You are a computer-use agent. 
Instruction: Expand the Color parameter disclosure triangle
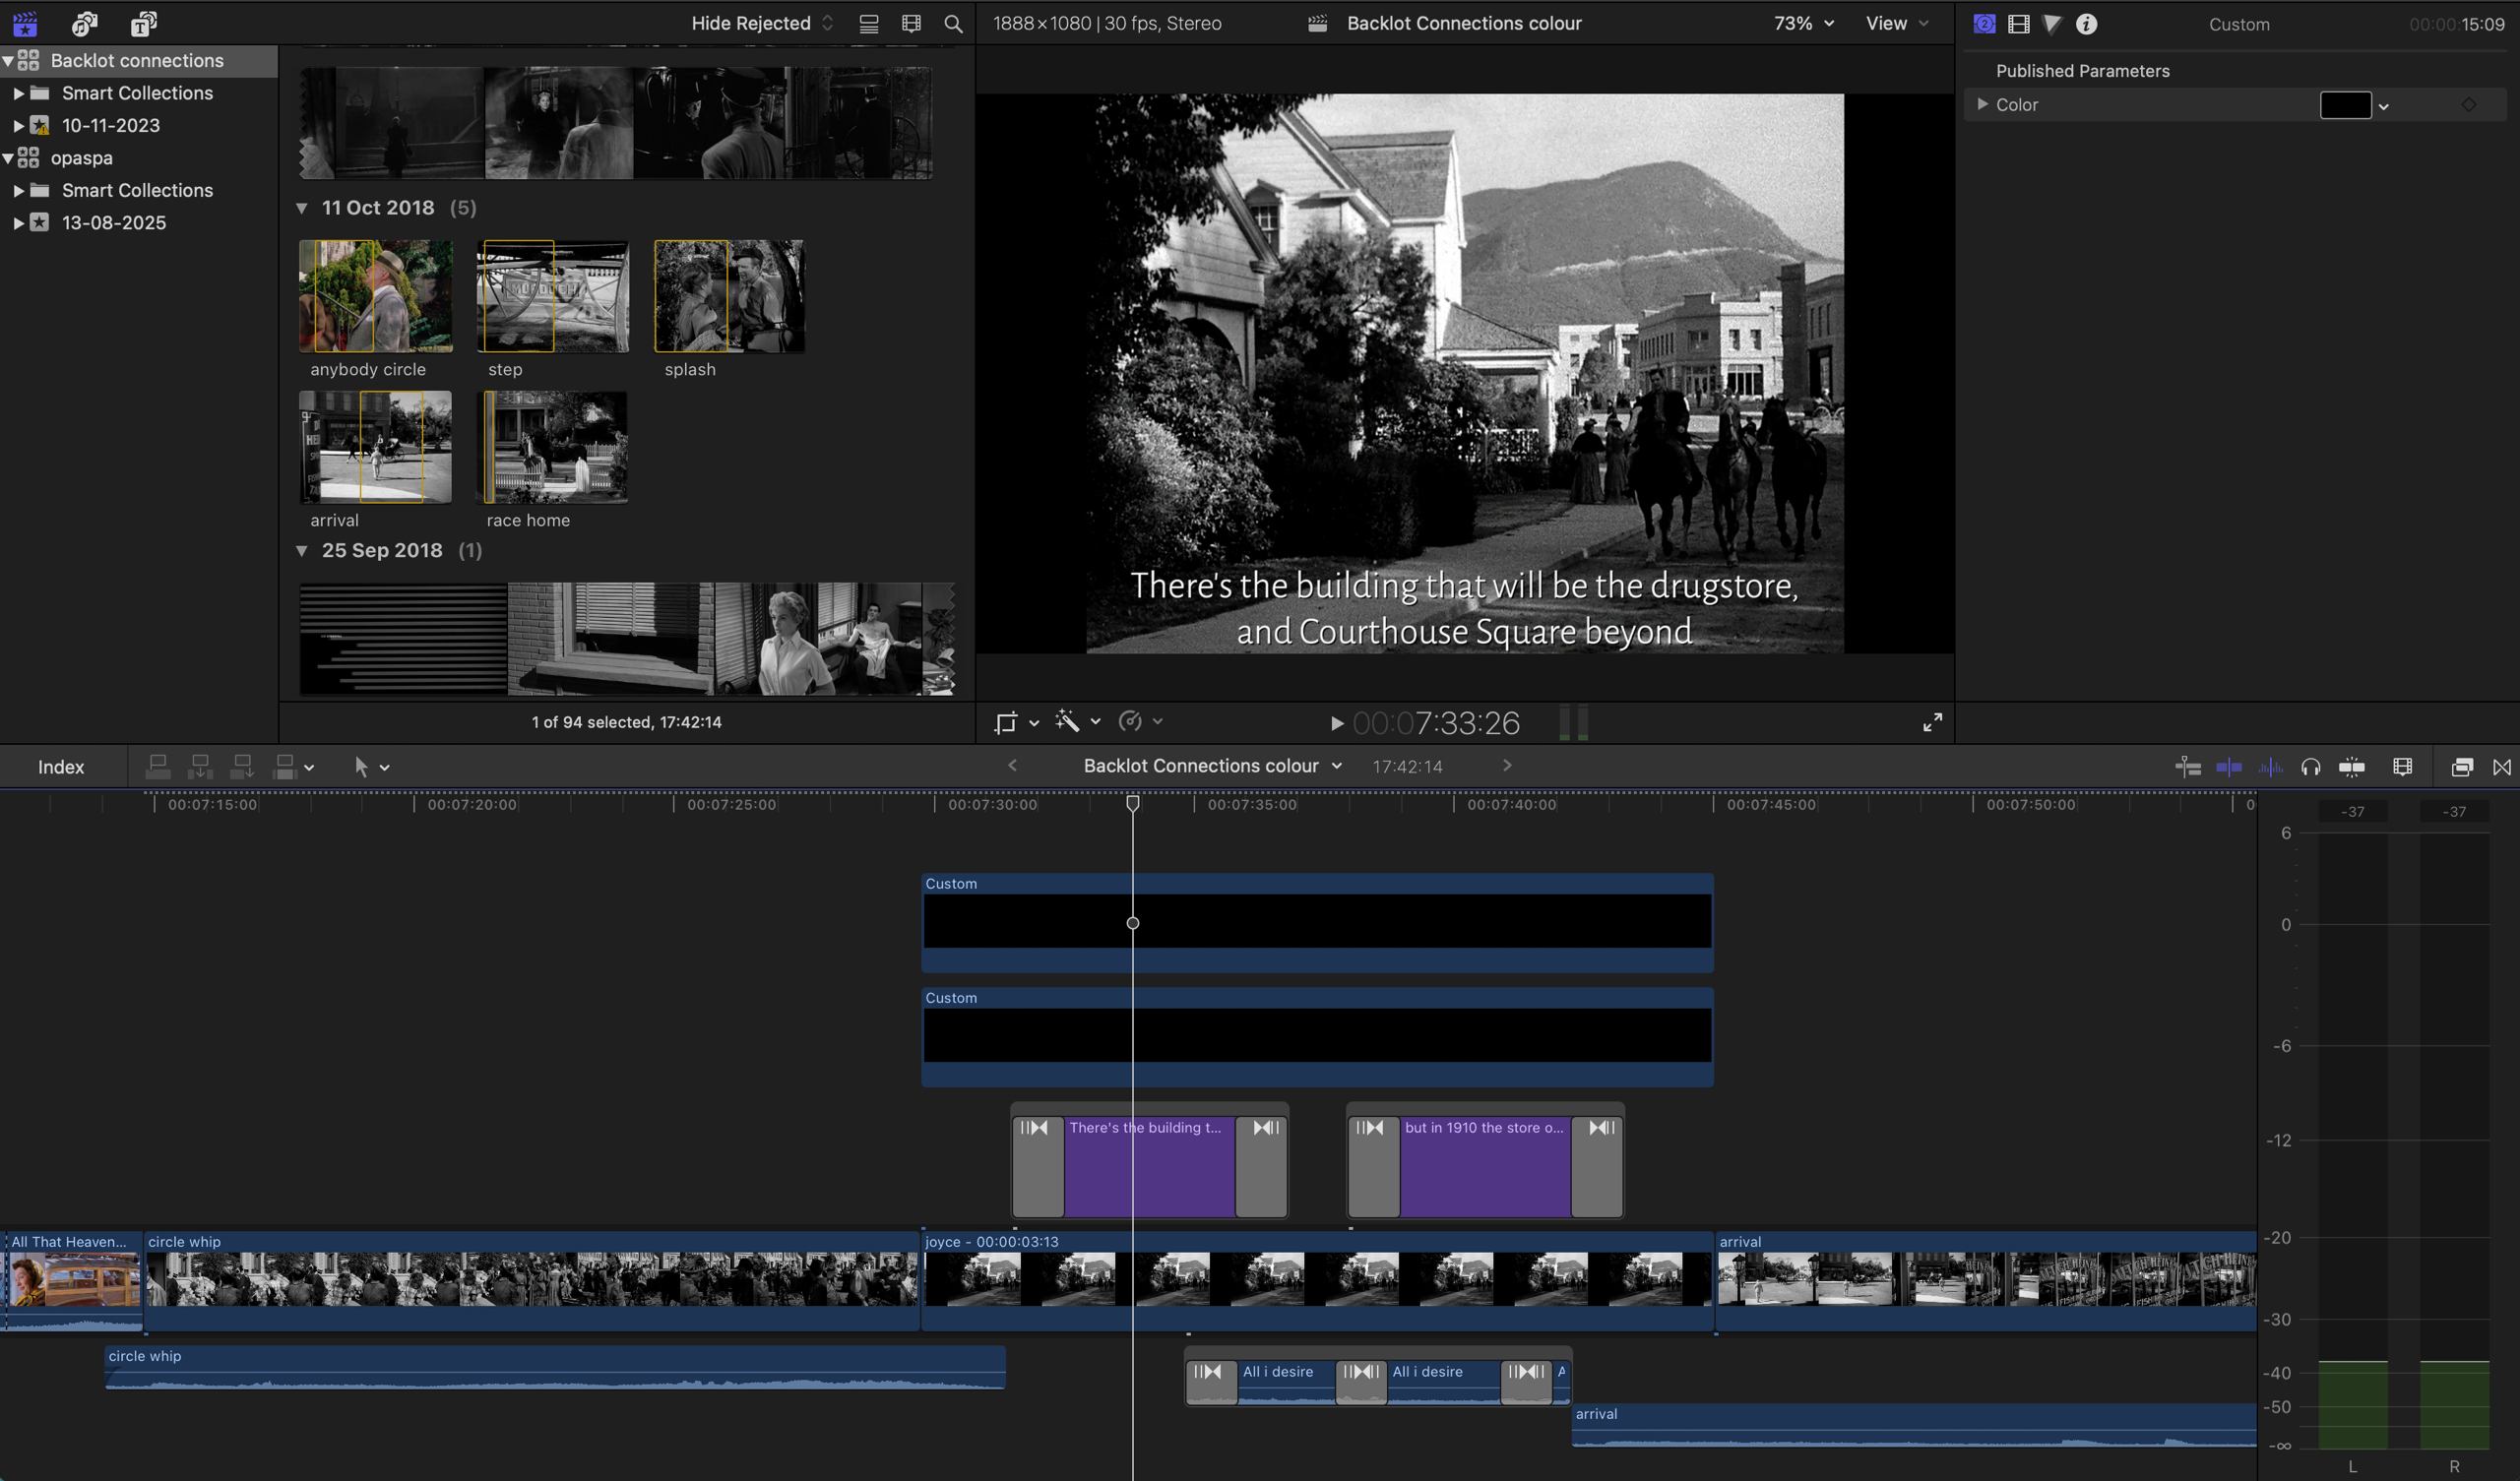(1981, 104)
